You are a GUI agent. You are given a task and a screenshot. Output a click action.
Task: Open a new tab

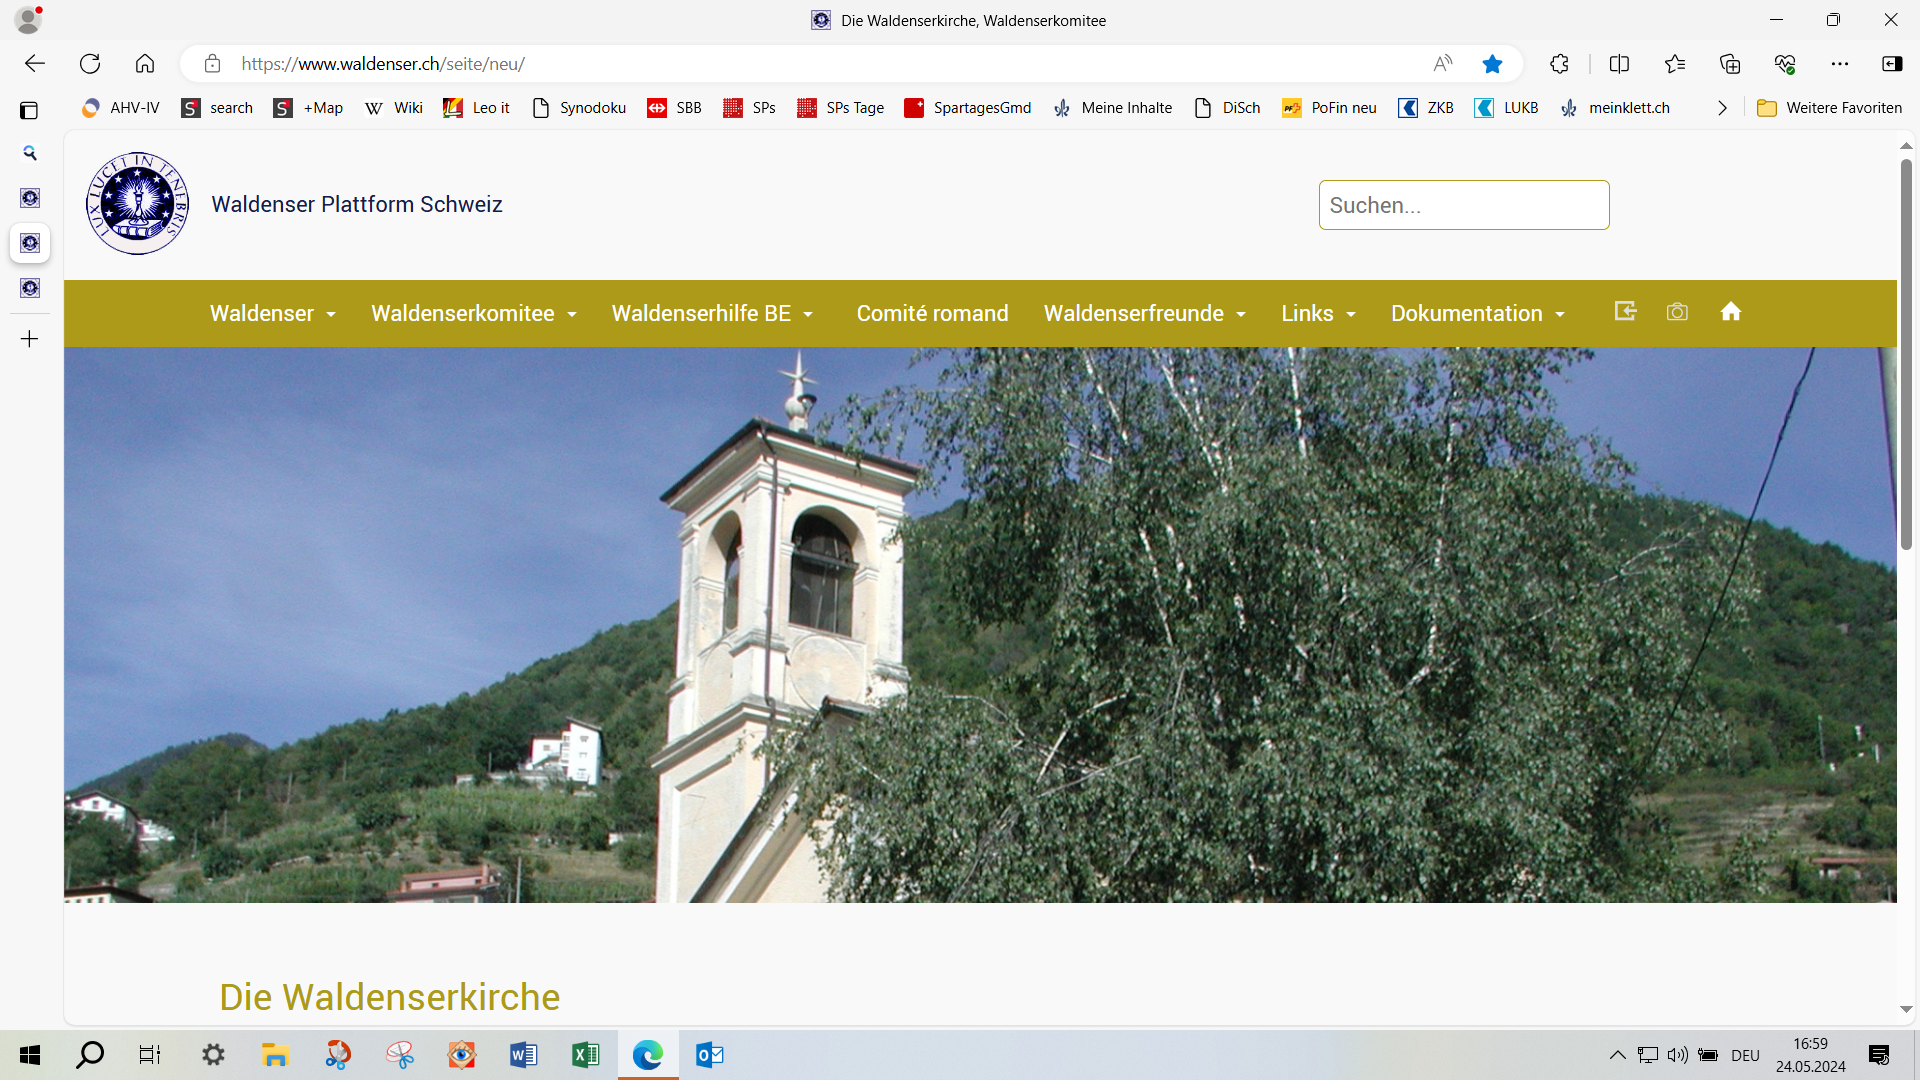[30, 339]
